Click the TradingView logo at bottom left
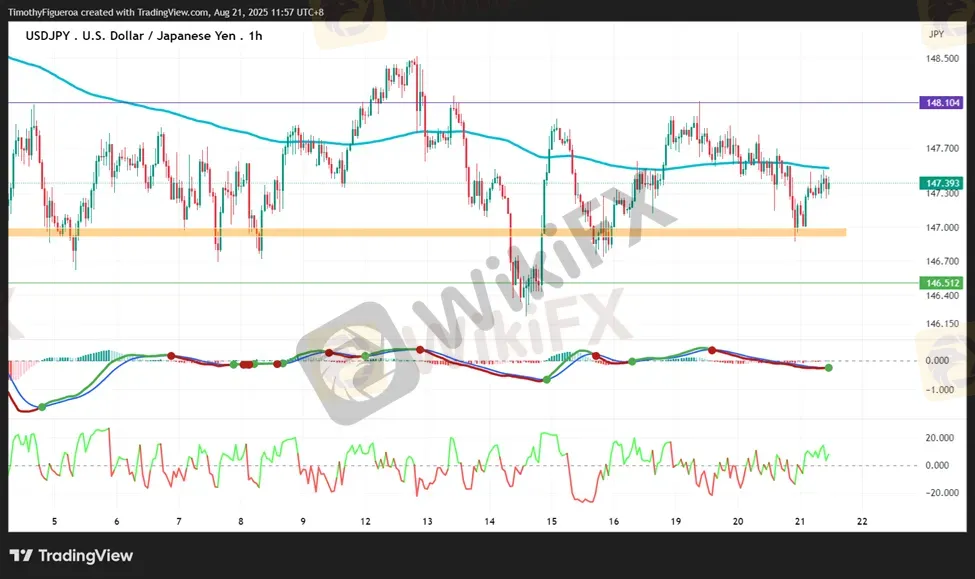 [71, 556]
